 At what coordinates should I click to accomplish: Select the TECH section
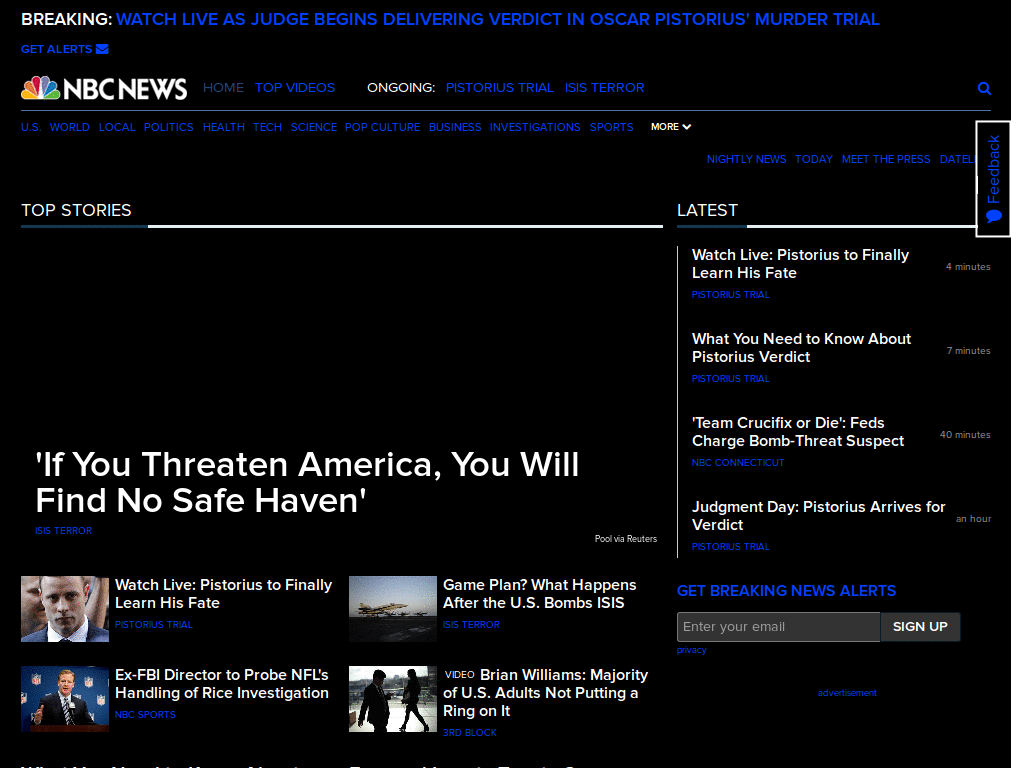267,127
